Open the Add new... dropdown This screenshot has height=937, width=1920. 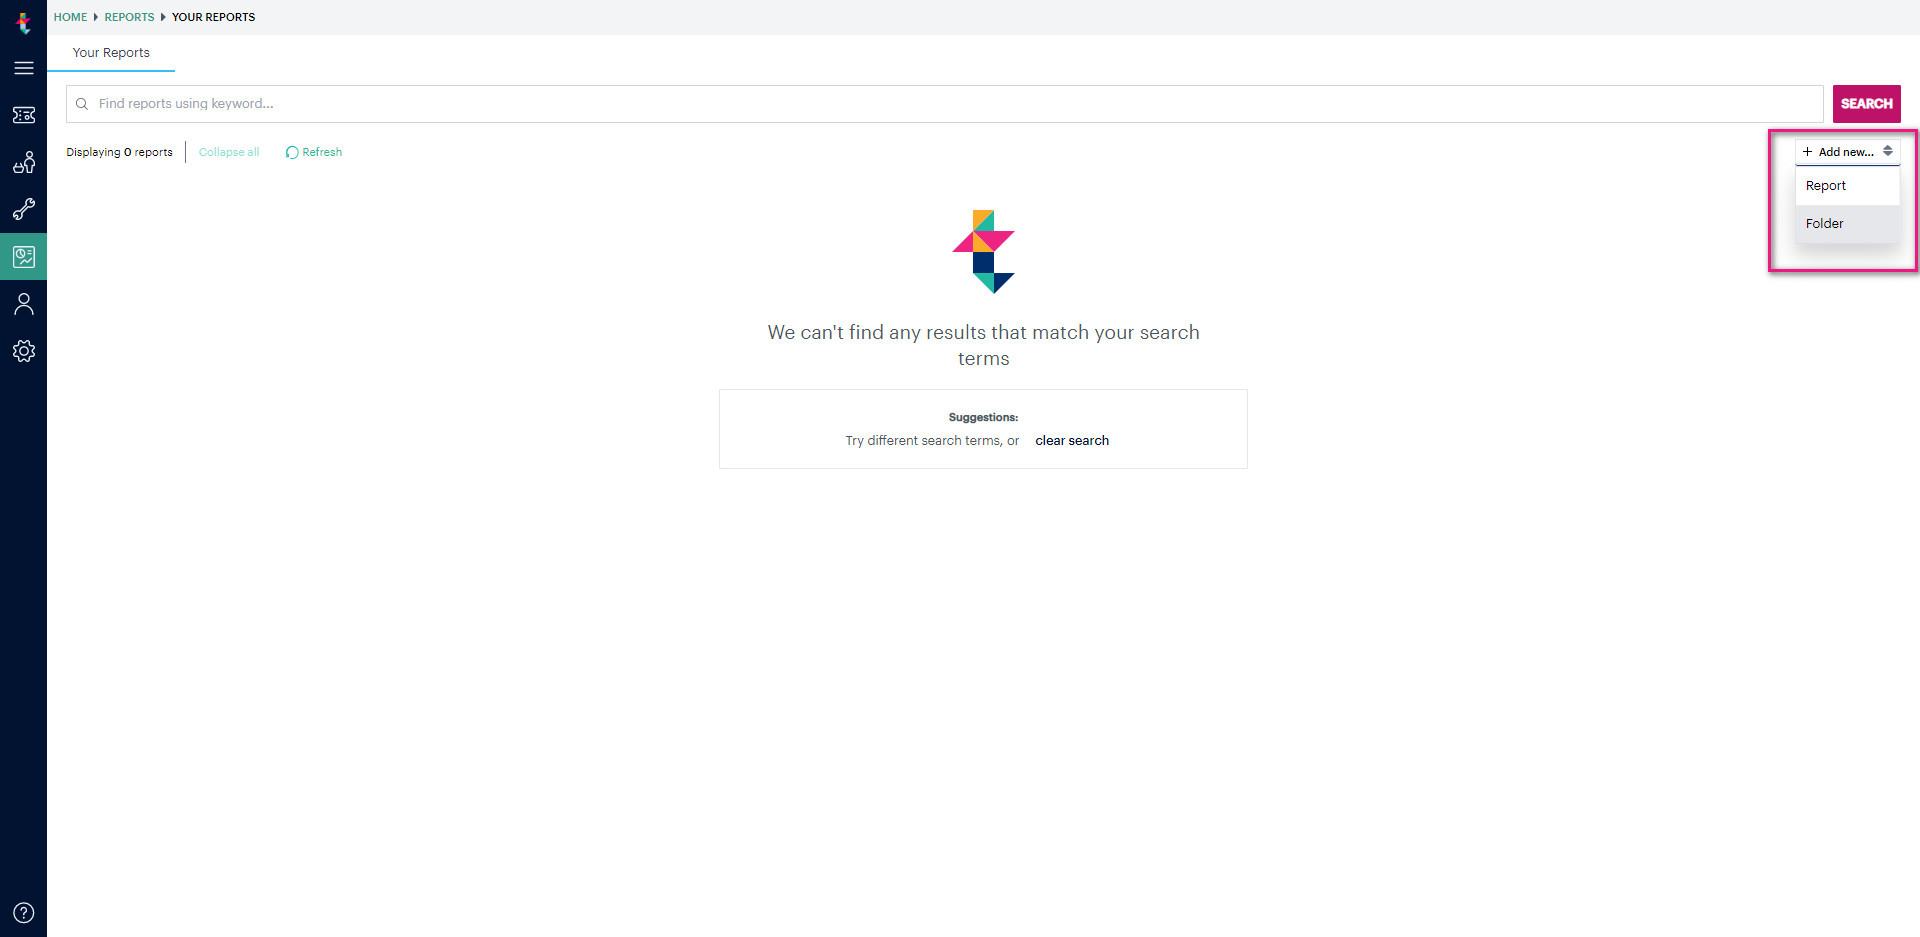pyautogui.click(x=1845, y=152)
